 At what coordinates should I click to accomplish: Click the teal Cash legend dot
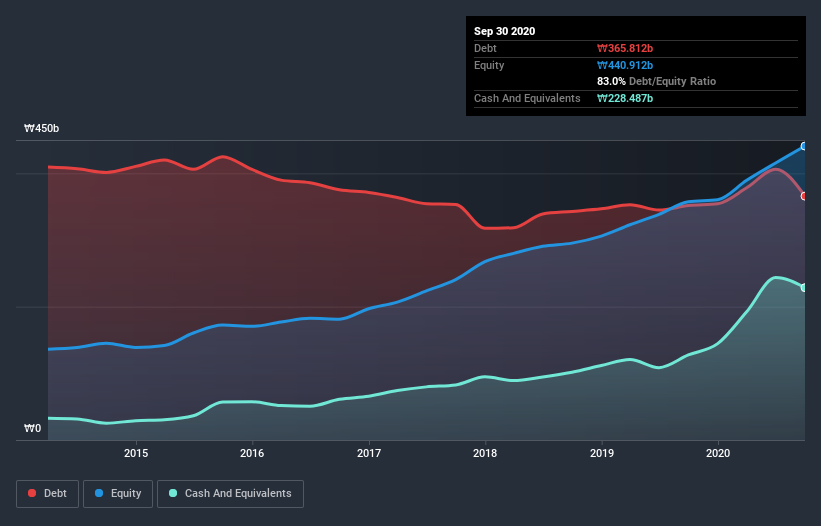(173, 493)
